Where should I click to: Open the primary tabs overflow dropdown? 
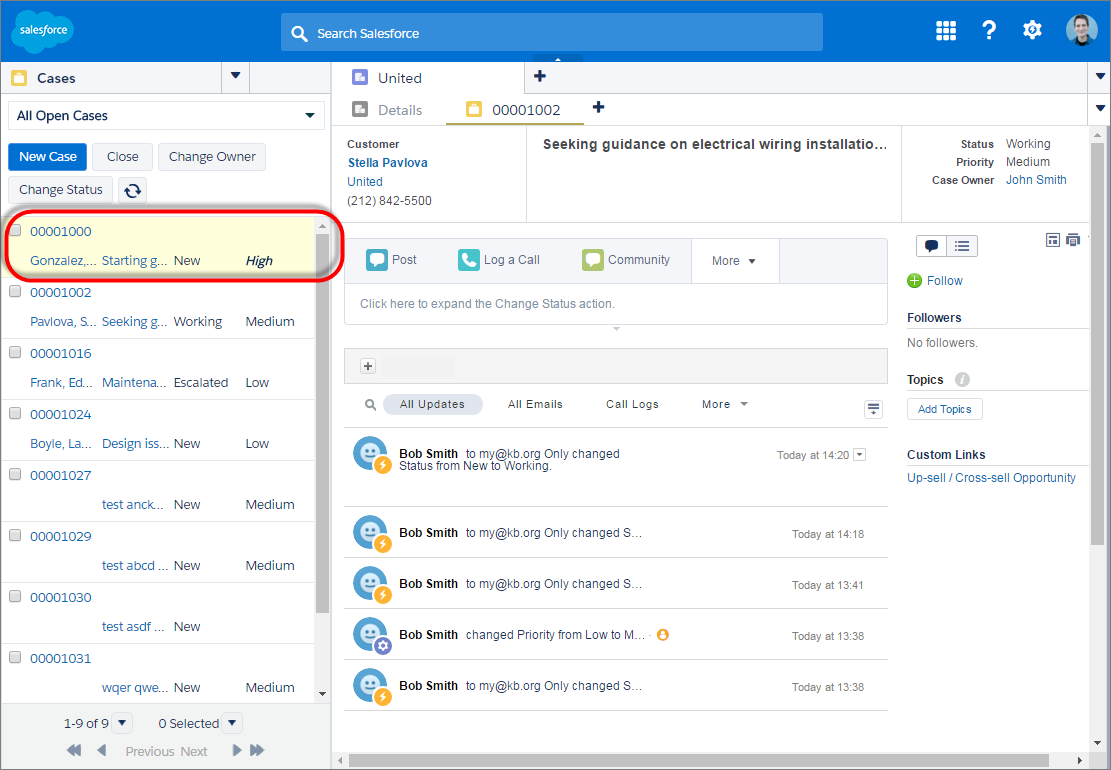(x=1100, y=77)
